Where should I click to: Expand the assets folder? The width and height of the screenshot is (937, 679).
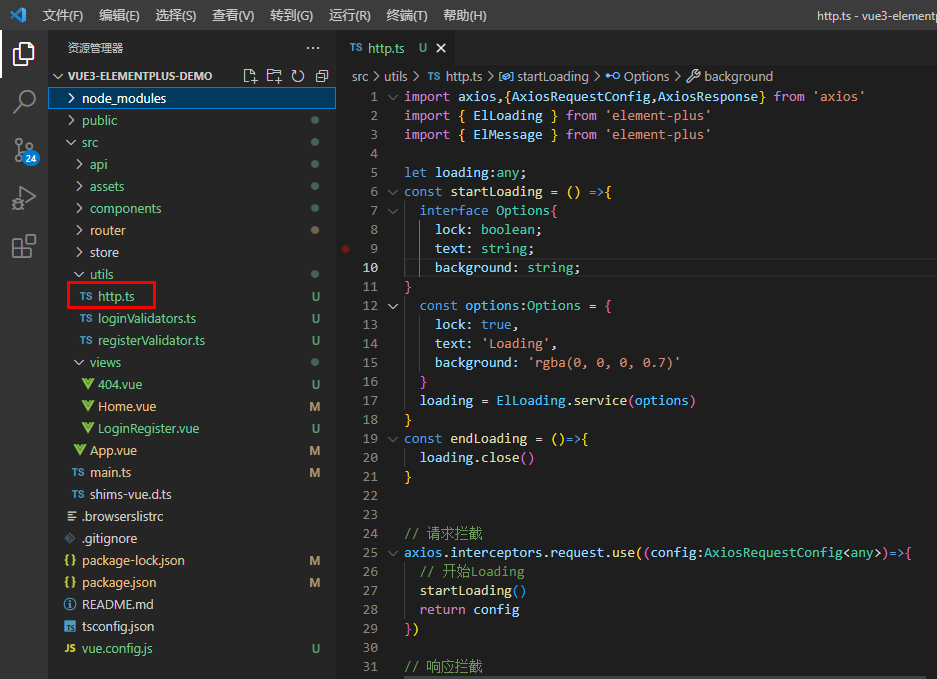(79, 186)
